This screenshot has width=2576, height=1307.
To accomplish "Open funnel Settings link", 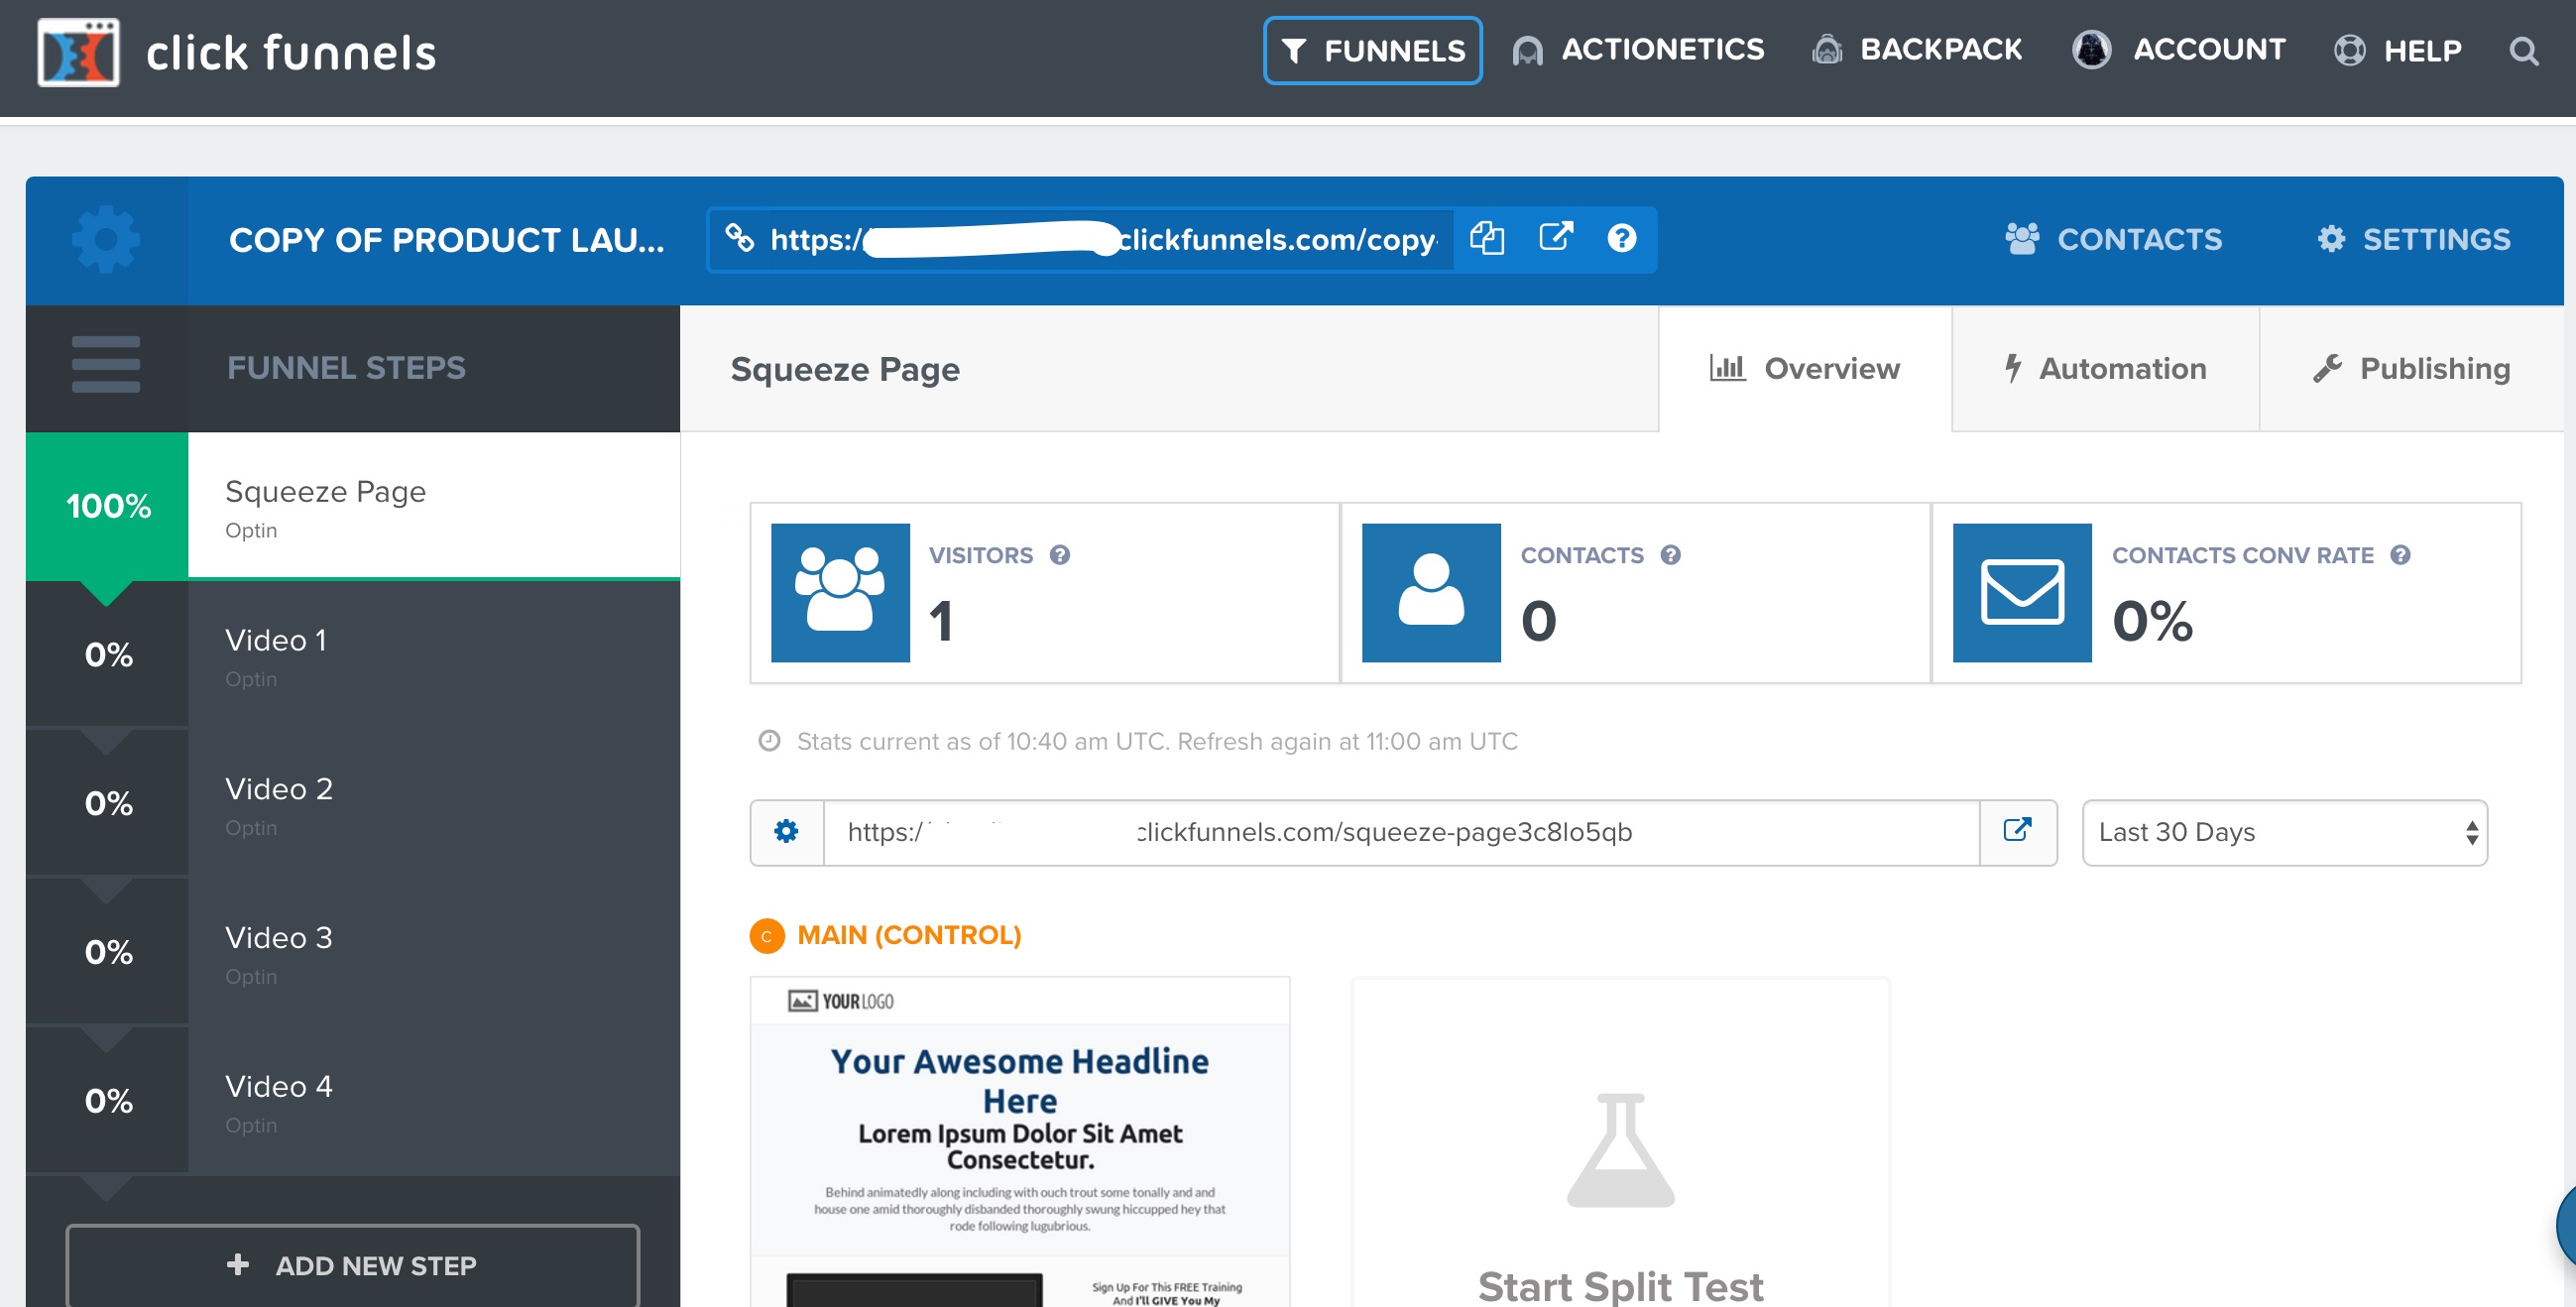I will 2414,239.
